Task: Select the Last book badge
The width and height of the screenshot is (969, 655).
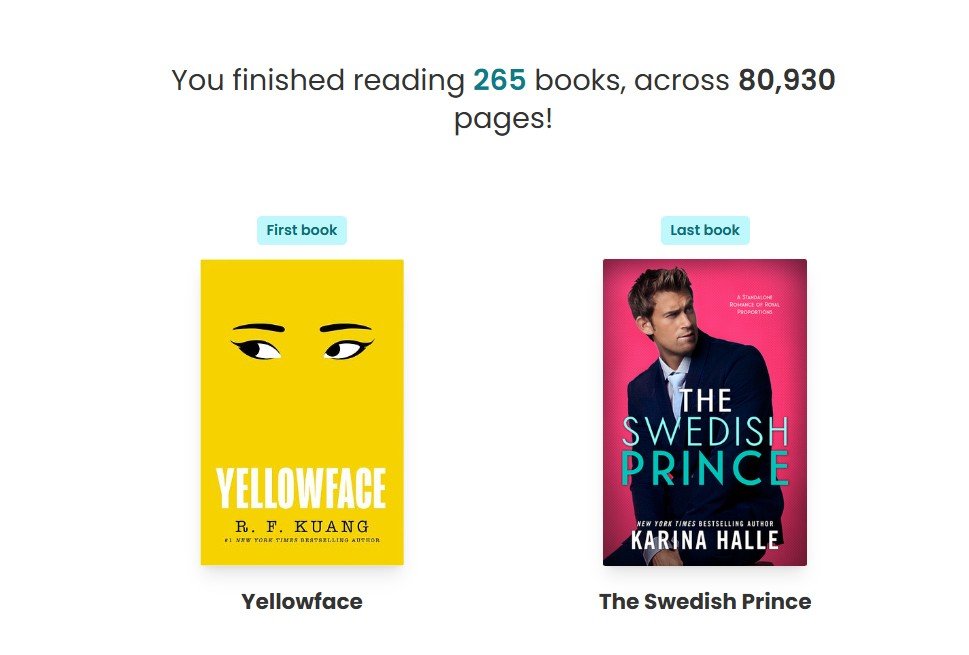Action: click(705, 230)
